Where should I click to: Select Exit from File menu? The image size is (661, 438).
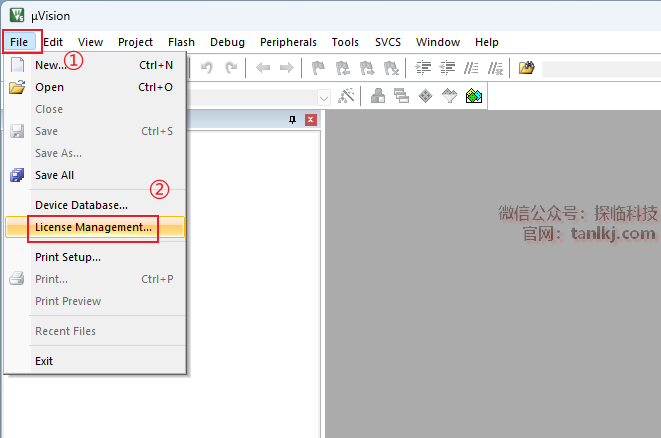[x=44, y=361]
